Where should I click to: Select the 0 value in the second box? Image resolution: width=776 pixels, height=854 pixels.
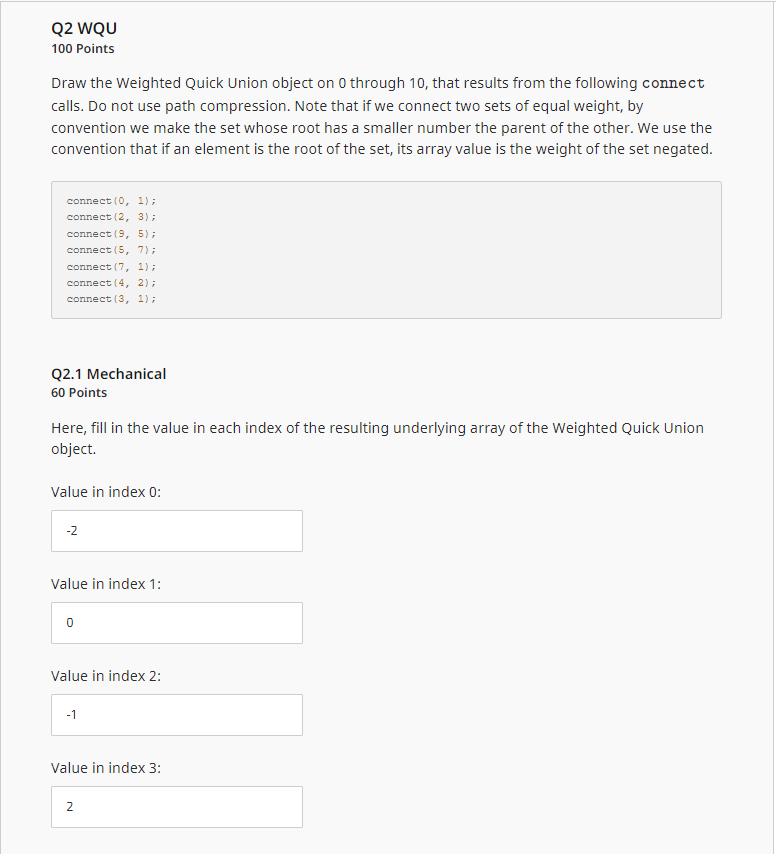69,622
